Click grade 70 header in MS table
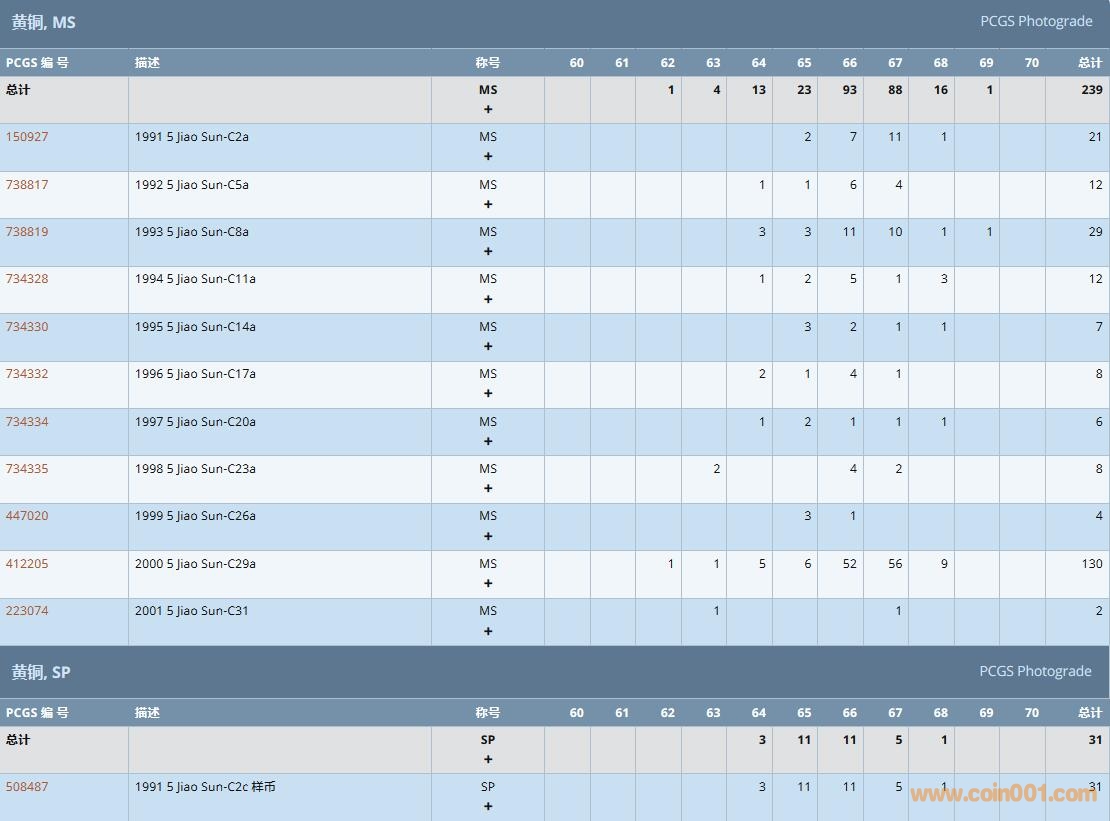This screenshot has width=1110, height=821. 1031,63
